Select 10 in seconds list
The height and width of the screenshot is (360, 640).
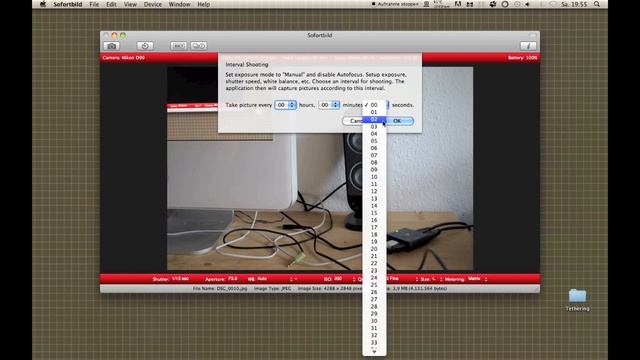374,177
